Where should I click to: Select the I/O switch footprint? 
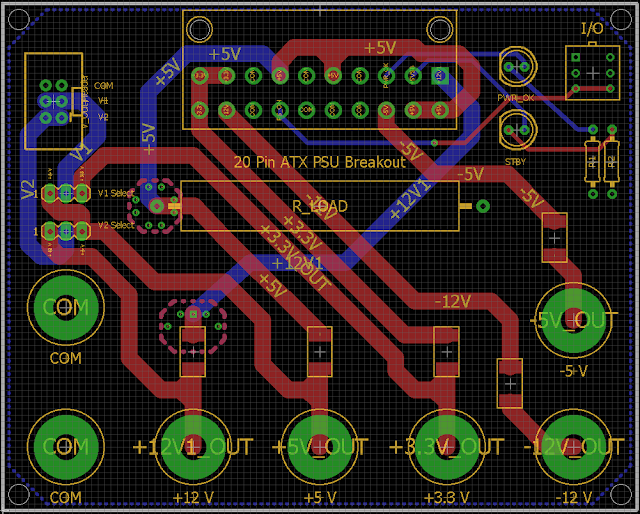click(593, 73)
